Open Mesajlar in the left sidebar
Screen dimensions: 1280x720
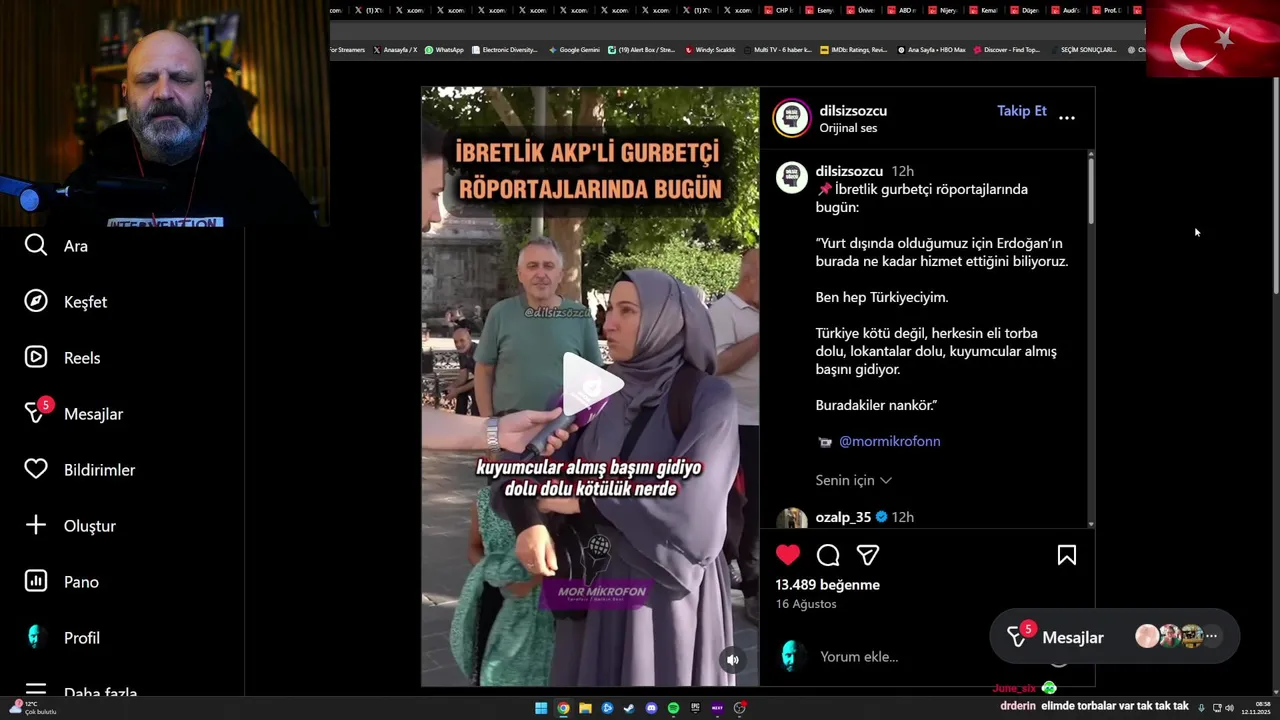[x=73, y=414]
